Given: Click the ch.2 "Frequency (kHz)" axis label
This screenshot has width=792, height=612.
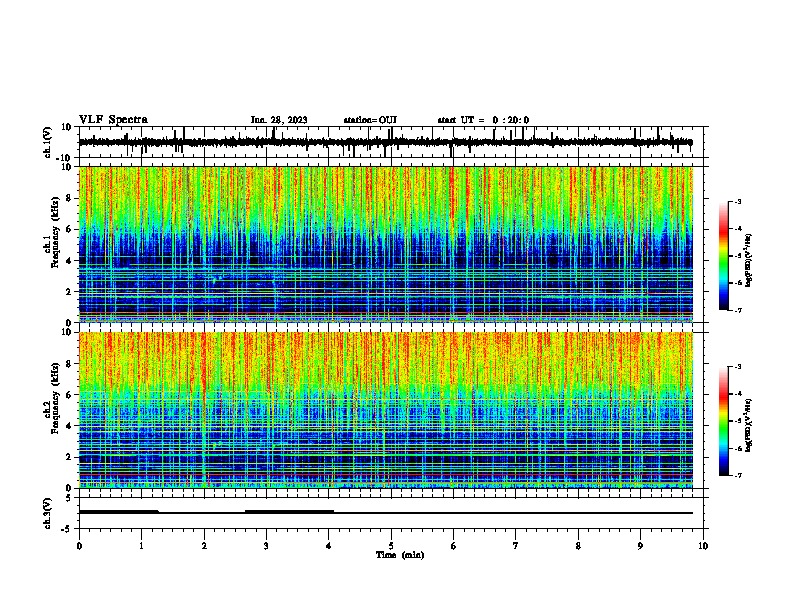Looking at the screenshot, I should click(x=55, y=399).
